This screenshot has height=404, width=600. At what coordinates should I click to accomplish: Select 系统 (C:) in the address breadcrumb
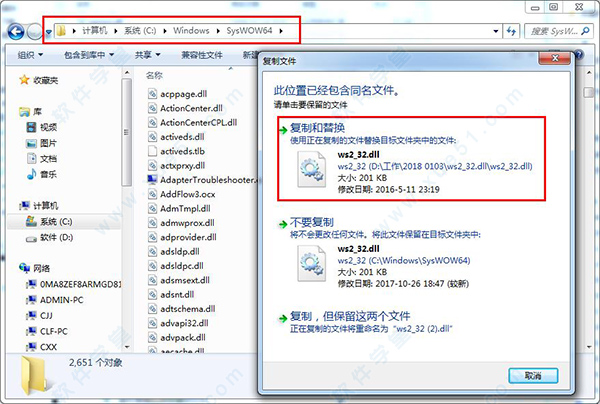tap(140, 31)
